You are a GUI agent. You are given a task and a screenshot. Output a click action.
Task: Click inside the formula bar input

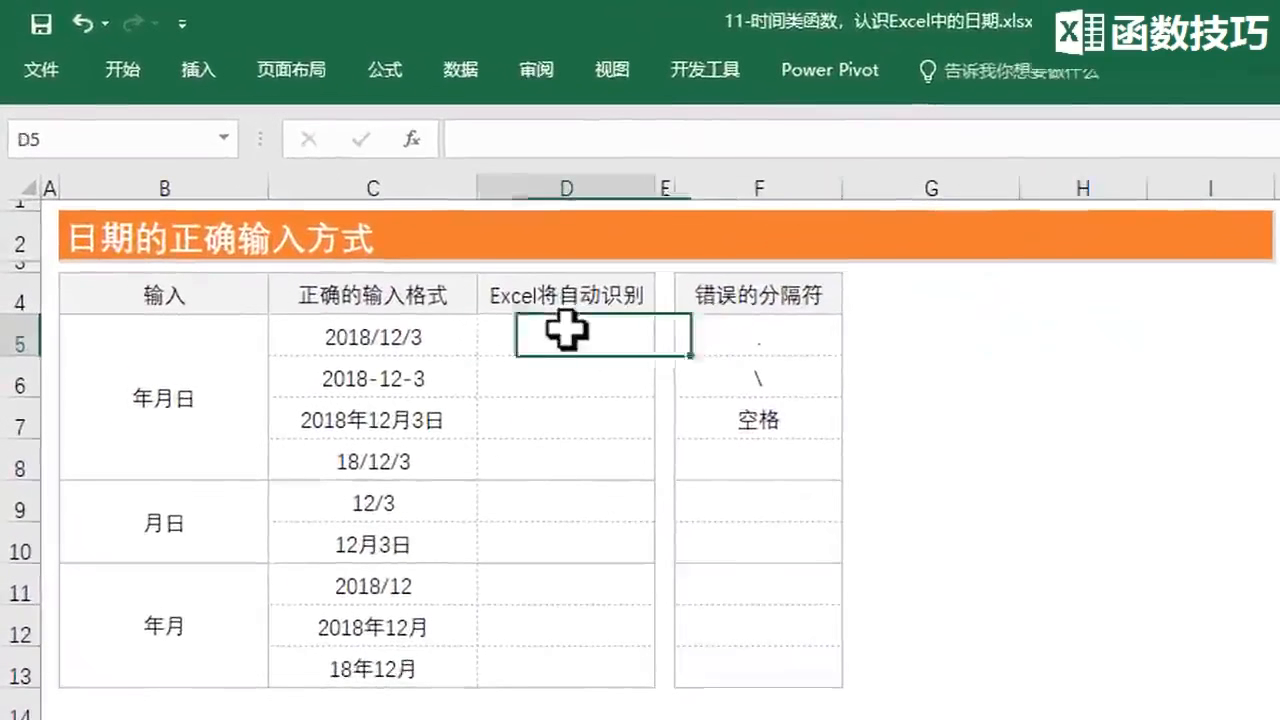point(850,139)
